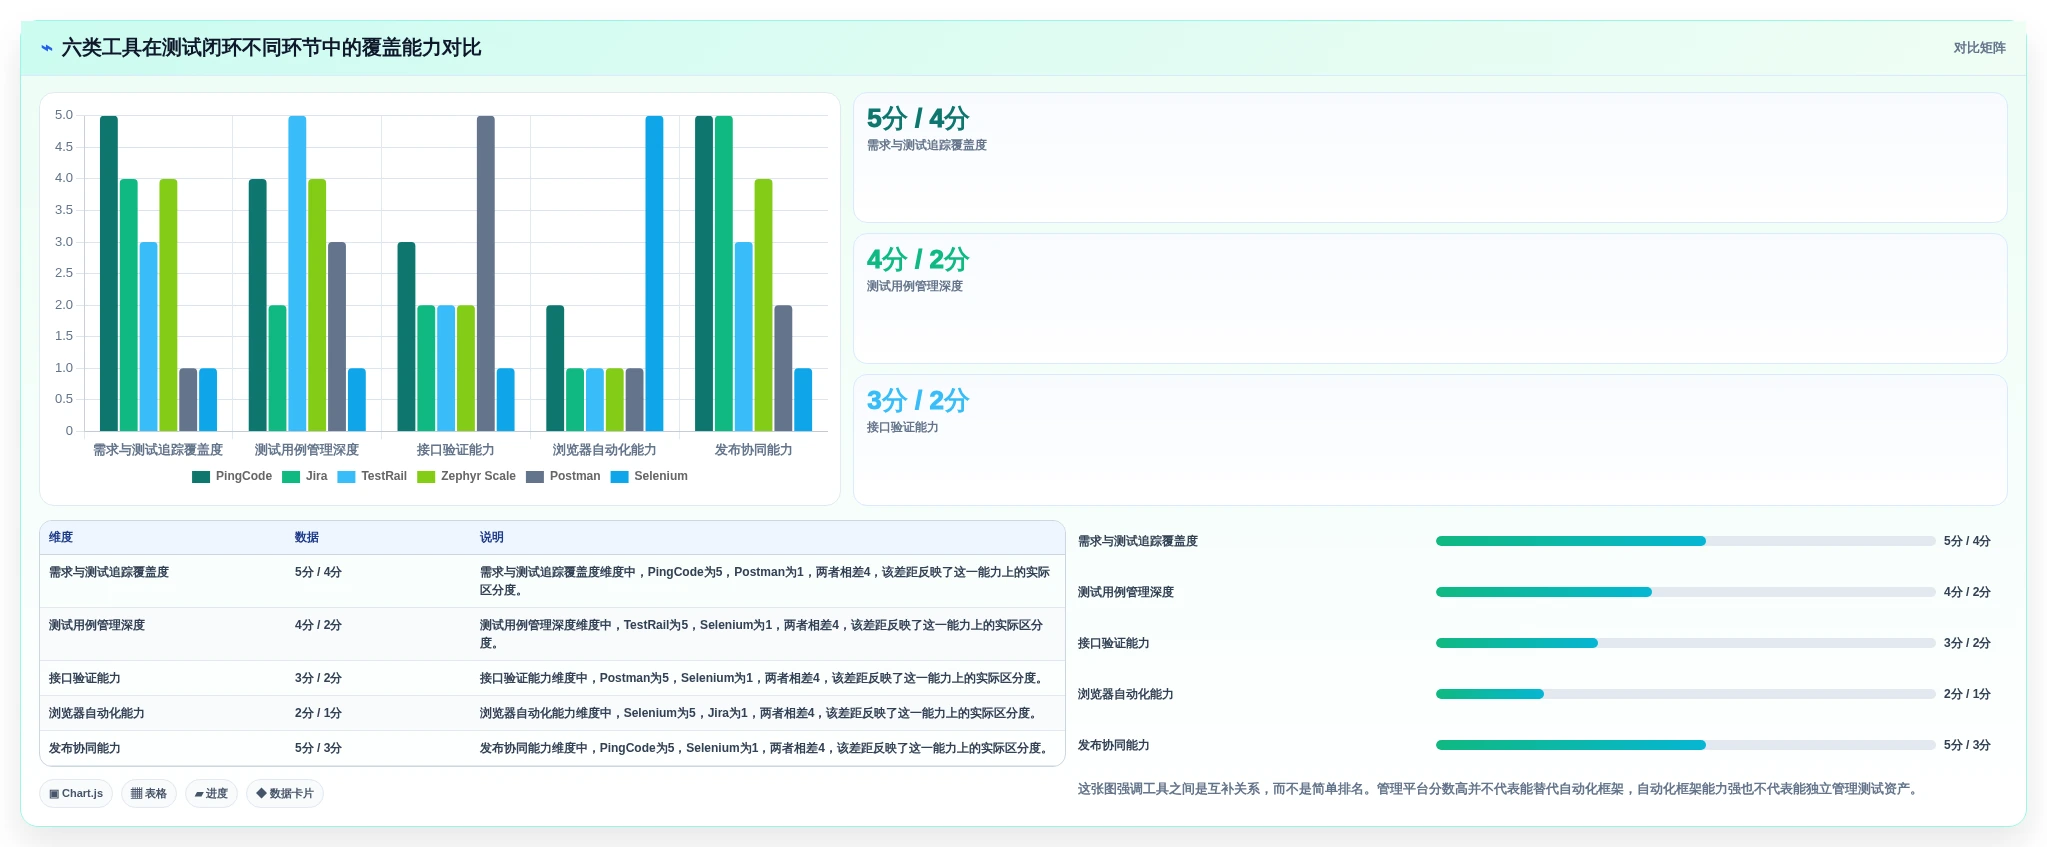This screenshot has height=847, width=2047.
Task: Click the blue icon beside the main title
Action: 47,48
